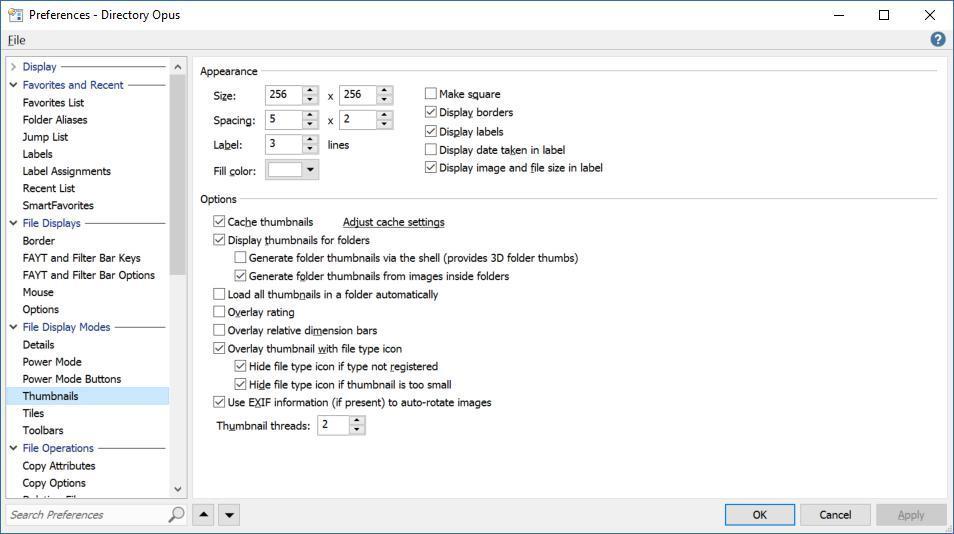Increase thumbnail threads spinner up

pos(357,420)
